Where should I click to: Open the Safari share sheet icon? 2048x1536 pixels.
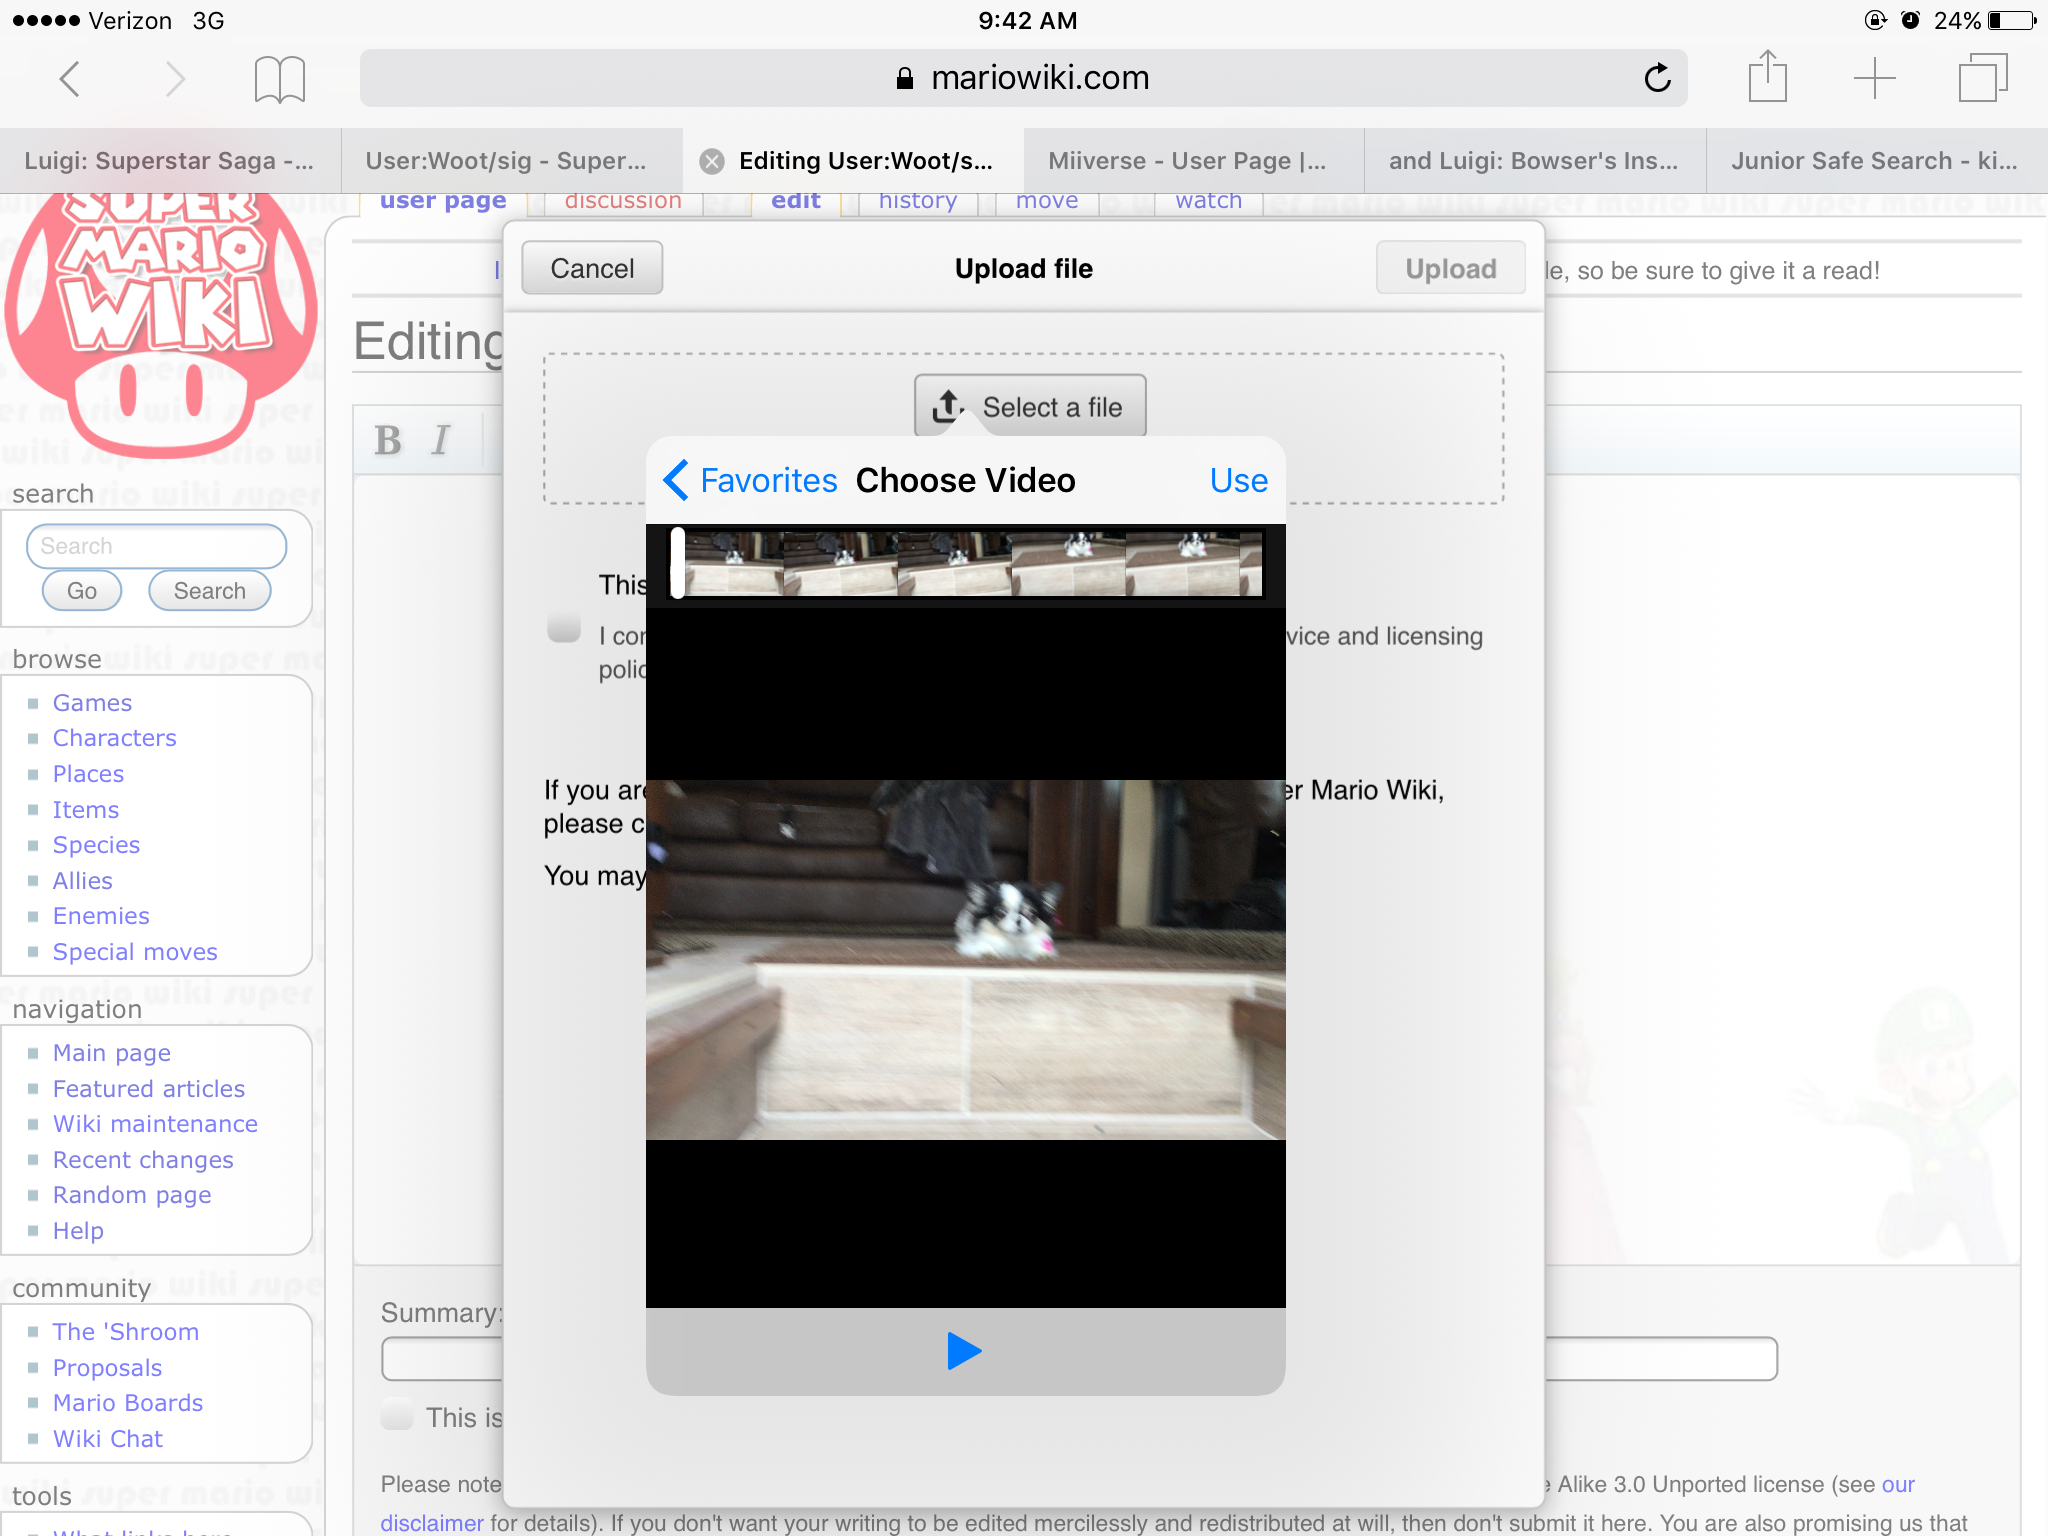[x=1767, y=78]
